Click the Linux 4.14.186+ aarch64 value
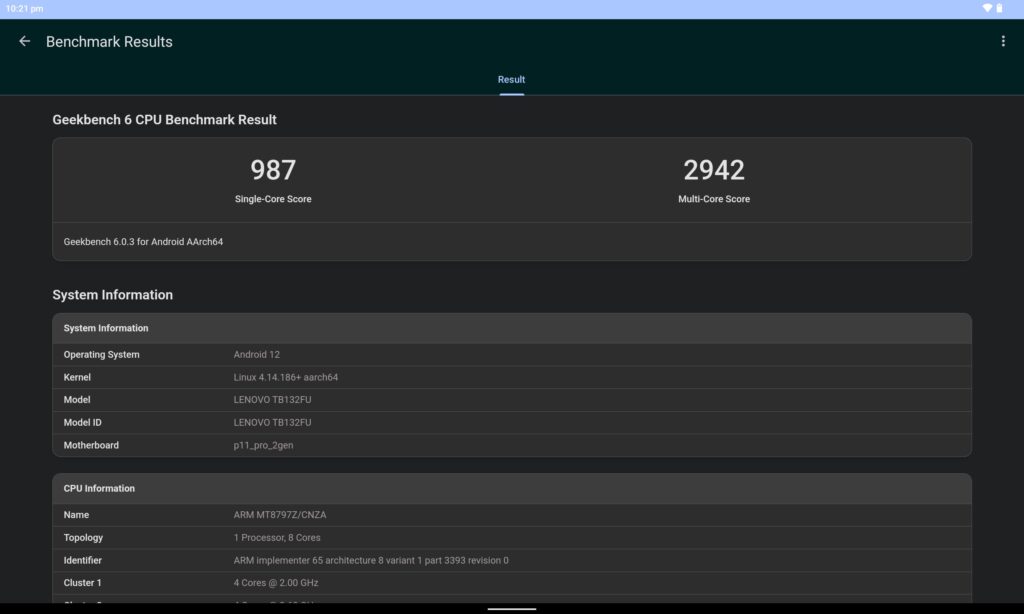Image resolution: width=1024 pixels, height=614 pixels. pyautogui.click(x=285, y=378)
